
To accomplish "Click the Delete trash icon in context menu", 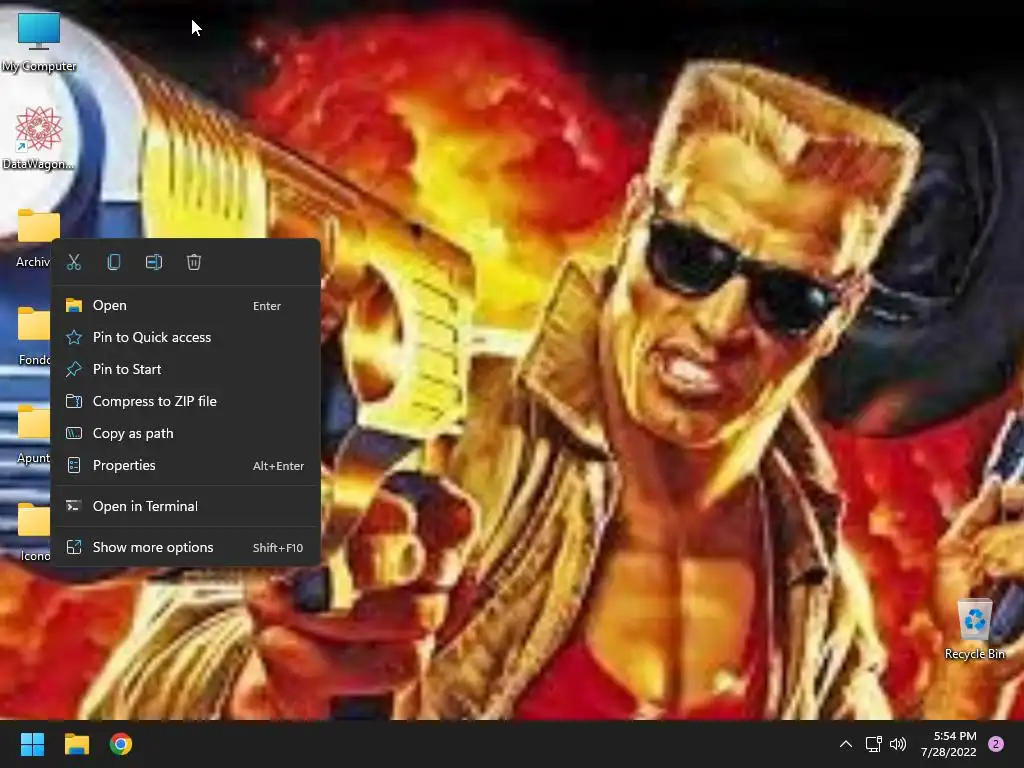I will click(194, 262).
